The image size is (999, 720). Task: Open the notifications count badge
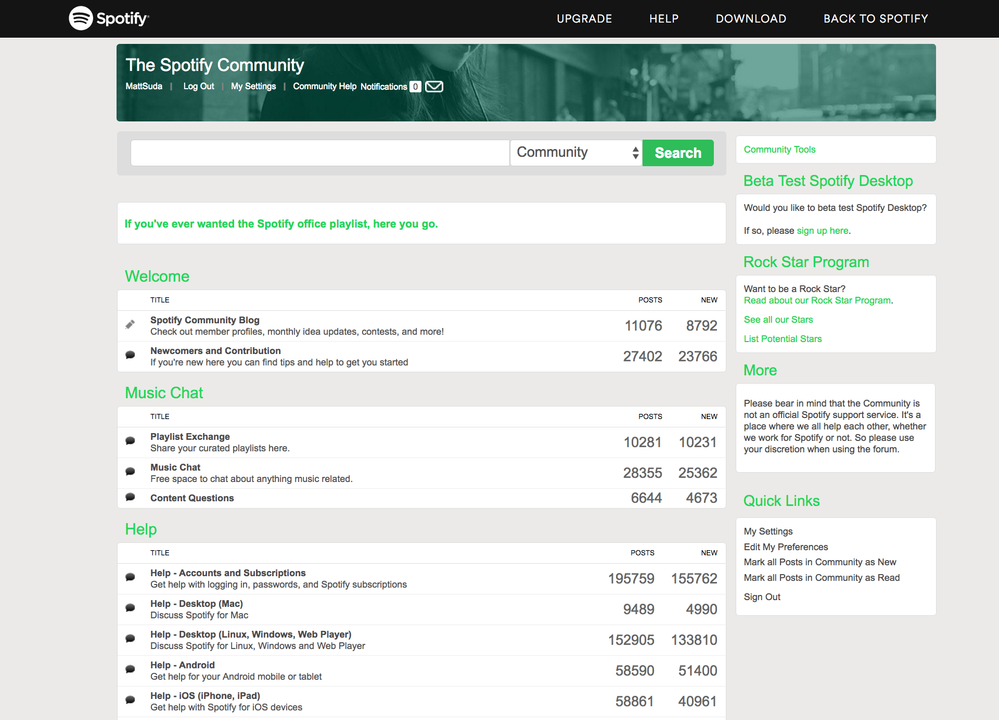[415, 87]
